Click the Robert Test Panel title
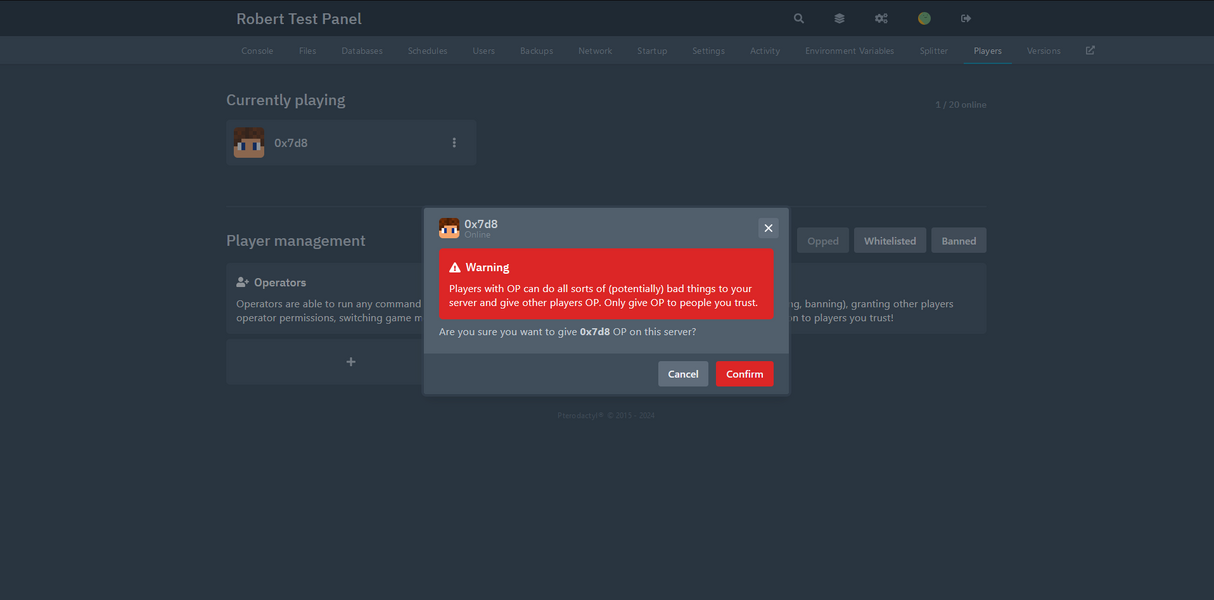The image size is (1214, 600). (298, 18)
